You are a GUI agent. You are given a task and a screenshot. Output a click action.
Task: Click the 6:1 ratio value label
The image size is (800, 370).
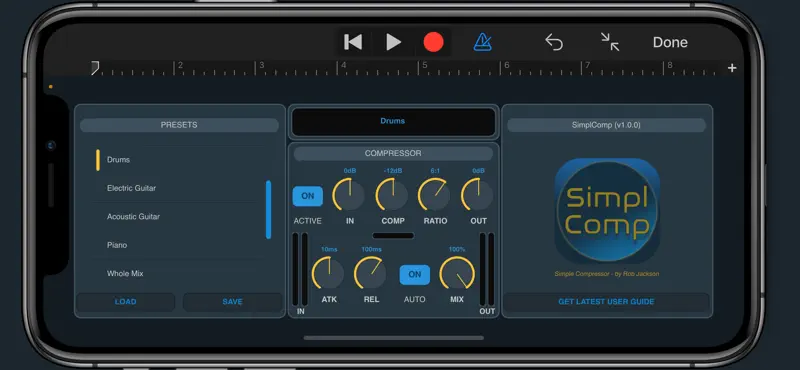coord(435,171)
